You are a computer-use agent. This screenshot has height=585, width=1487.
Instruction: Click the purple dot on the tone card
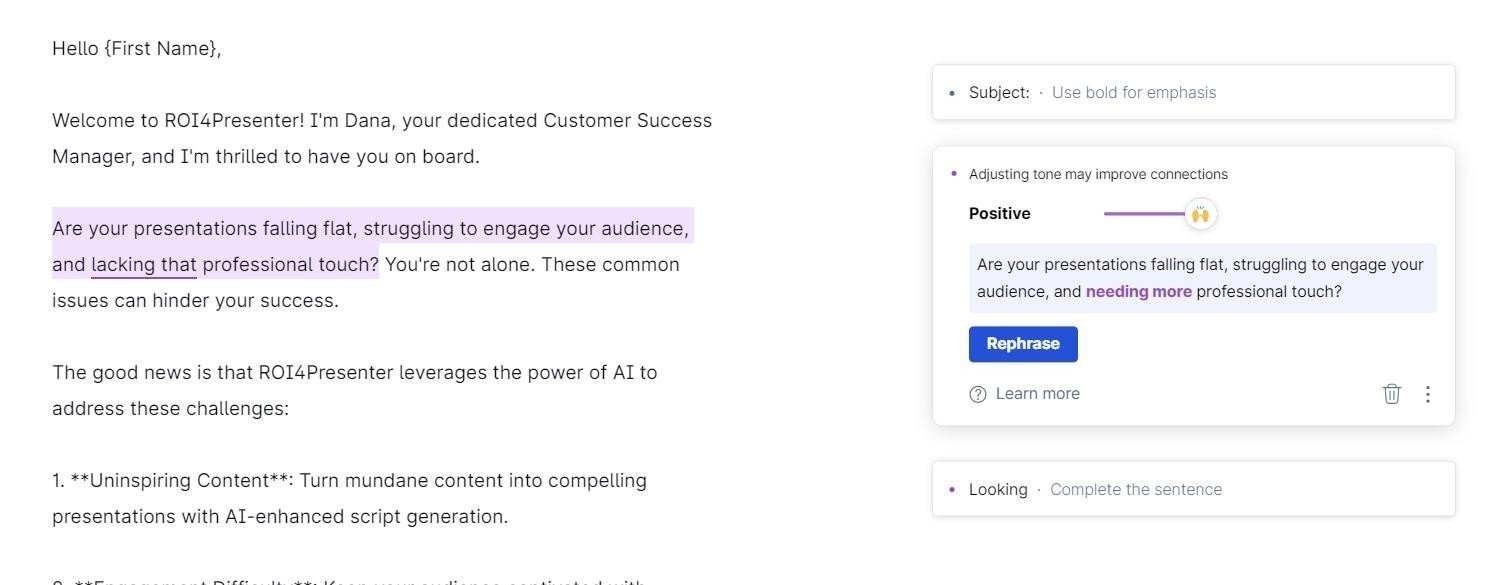coord(953,173)
